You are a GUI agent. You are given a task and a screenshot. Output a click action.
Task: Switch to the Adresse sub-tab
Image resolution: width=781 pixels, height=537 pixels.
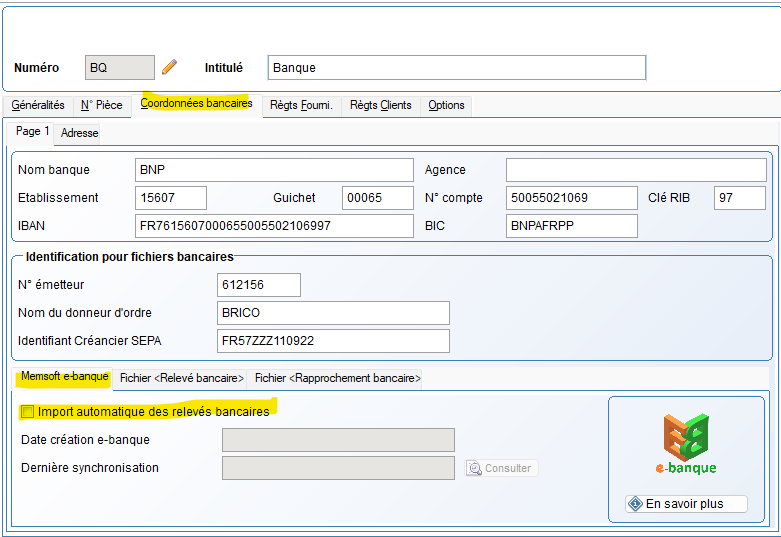(79, 132)
